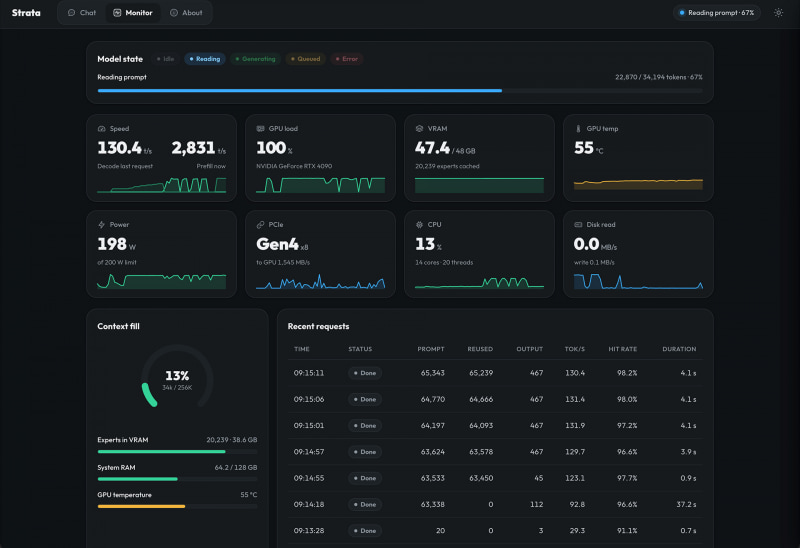Sort by the STATUS column header

coord(360,349)
